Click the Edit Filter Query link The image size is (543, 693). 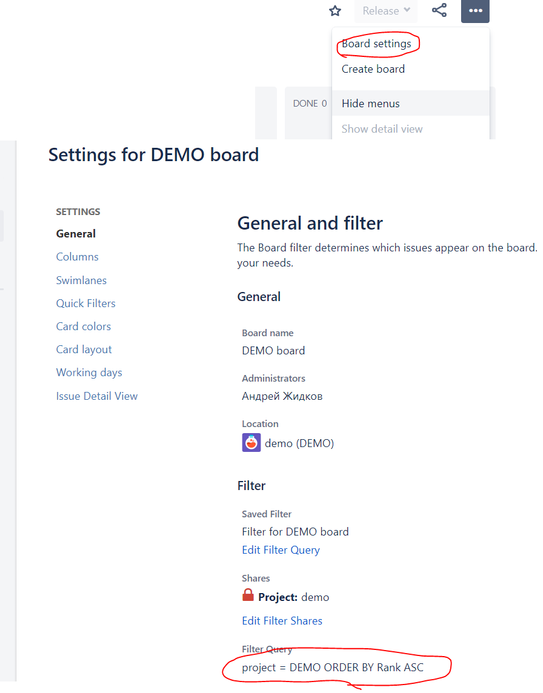[x=281, y=550]
